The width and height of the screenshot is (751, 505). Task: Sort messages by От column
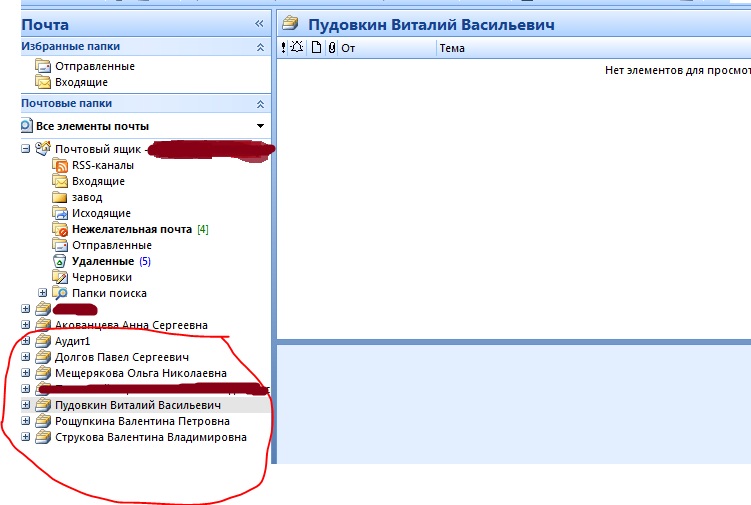(x=348, y=48)
